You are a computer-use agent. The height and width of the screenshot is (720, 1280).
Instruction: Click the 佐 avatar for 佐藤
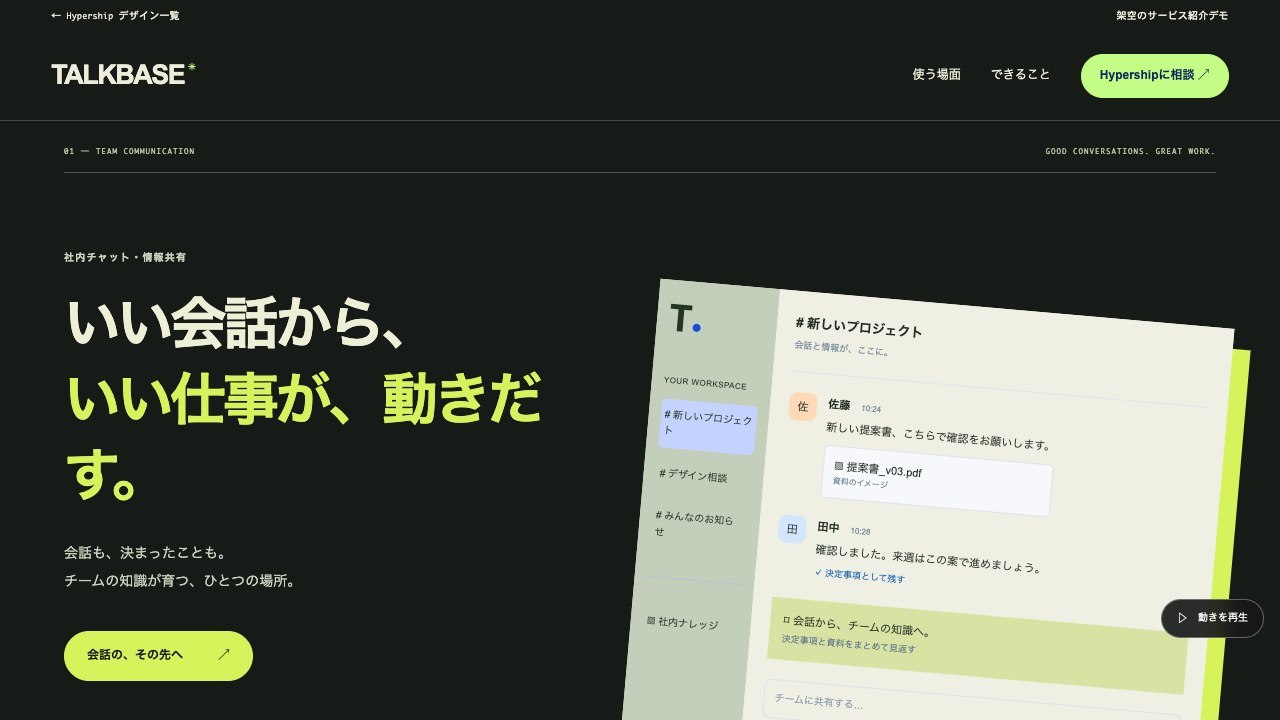(802, 406)
